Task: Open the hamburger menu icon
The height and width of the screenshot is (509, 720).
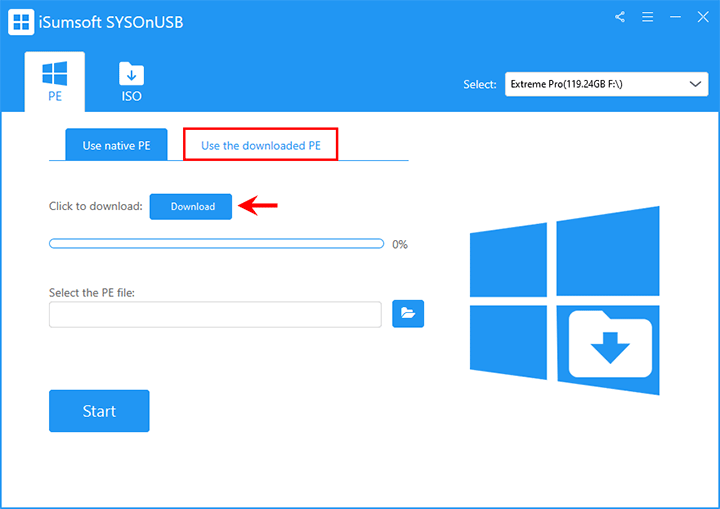Action: point(647,17)
